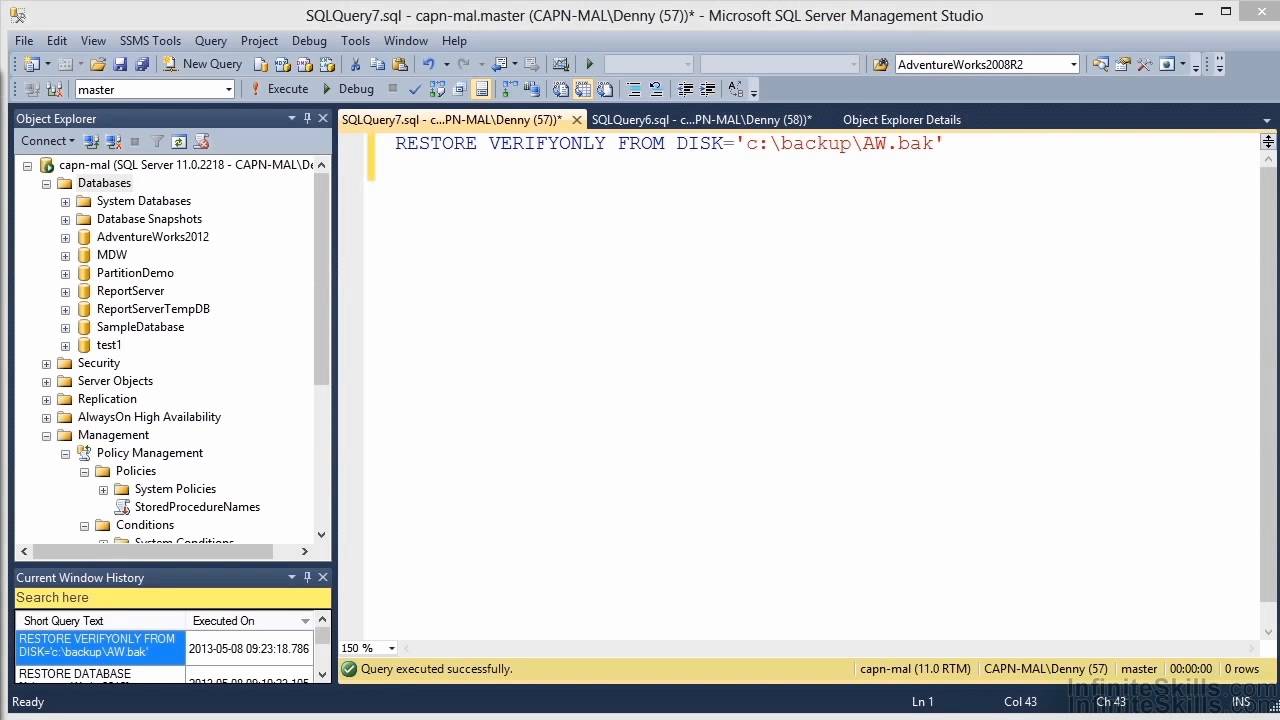Toggle Results to File output icon
The width and height of the screenshot is (1280, 720).
[x=605, y=89]
